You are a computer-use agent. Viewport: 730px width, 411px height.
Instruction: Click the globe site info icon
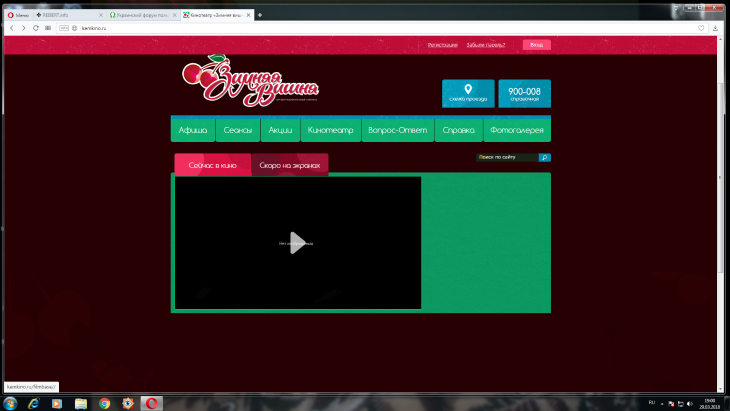[x=74, y=28]
